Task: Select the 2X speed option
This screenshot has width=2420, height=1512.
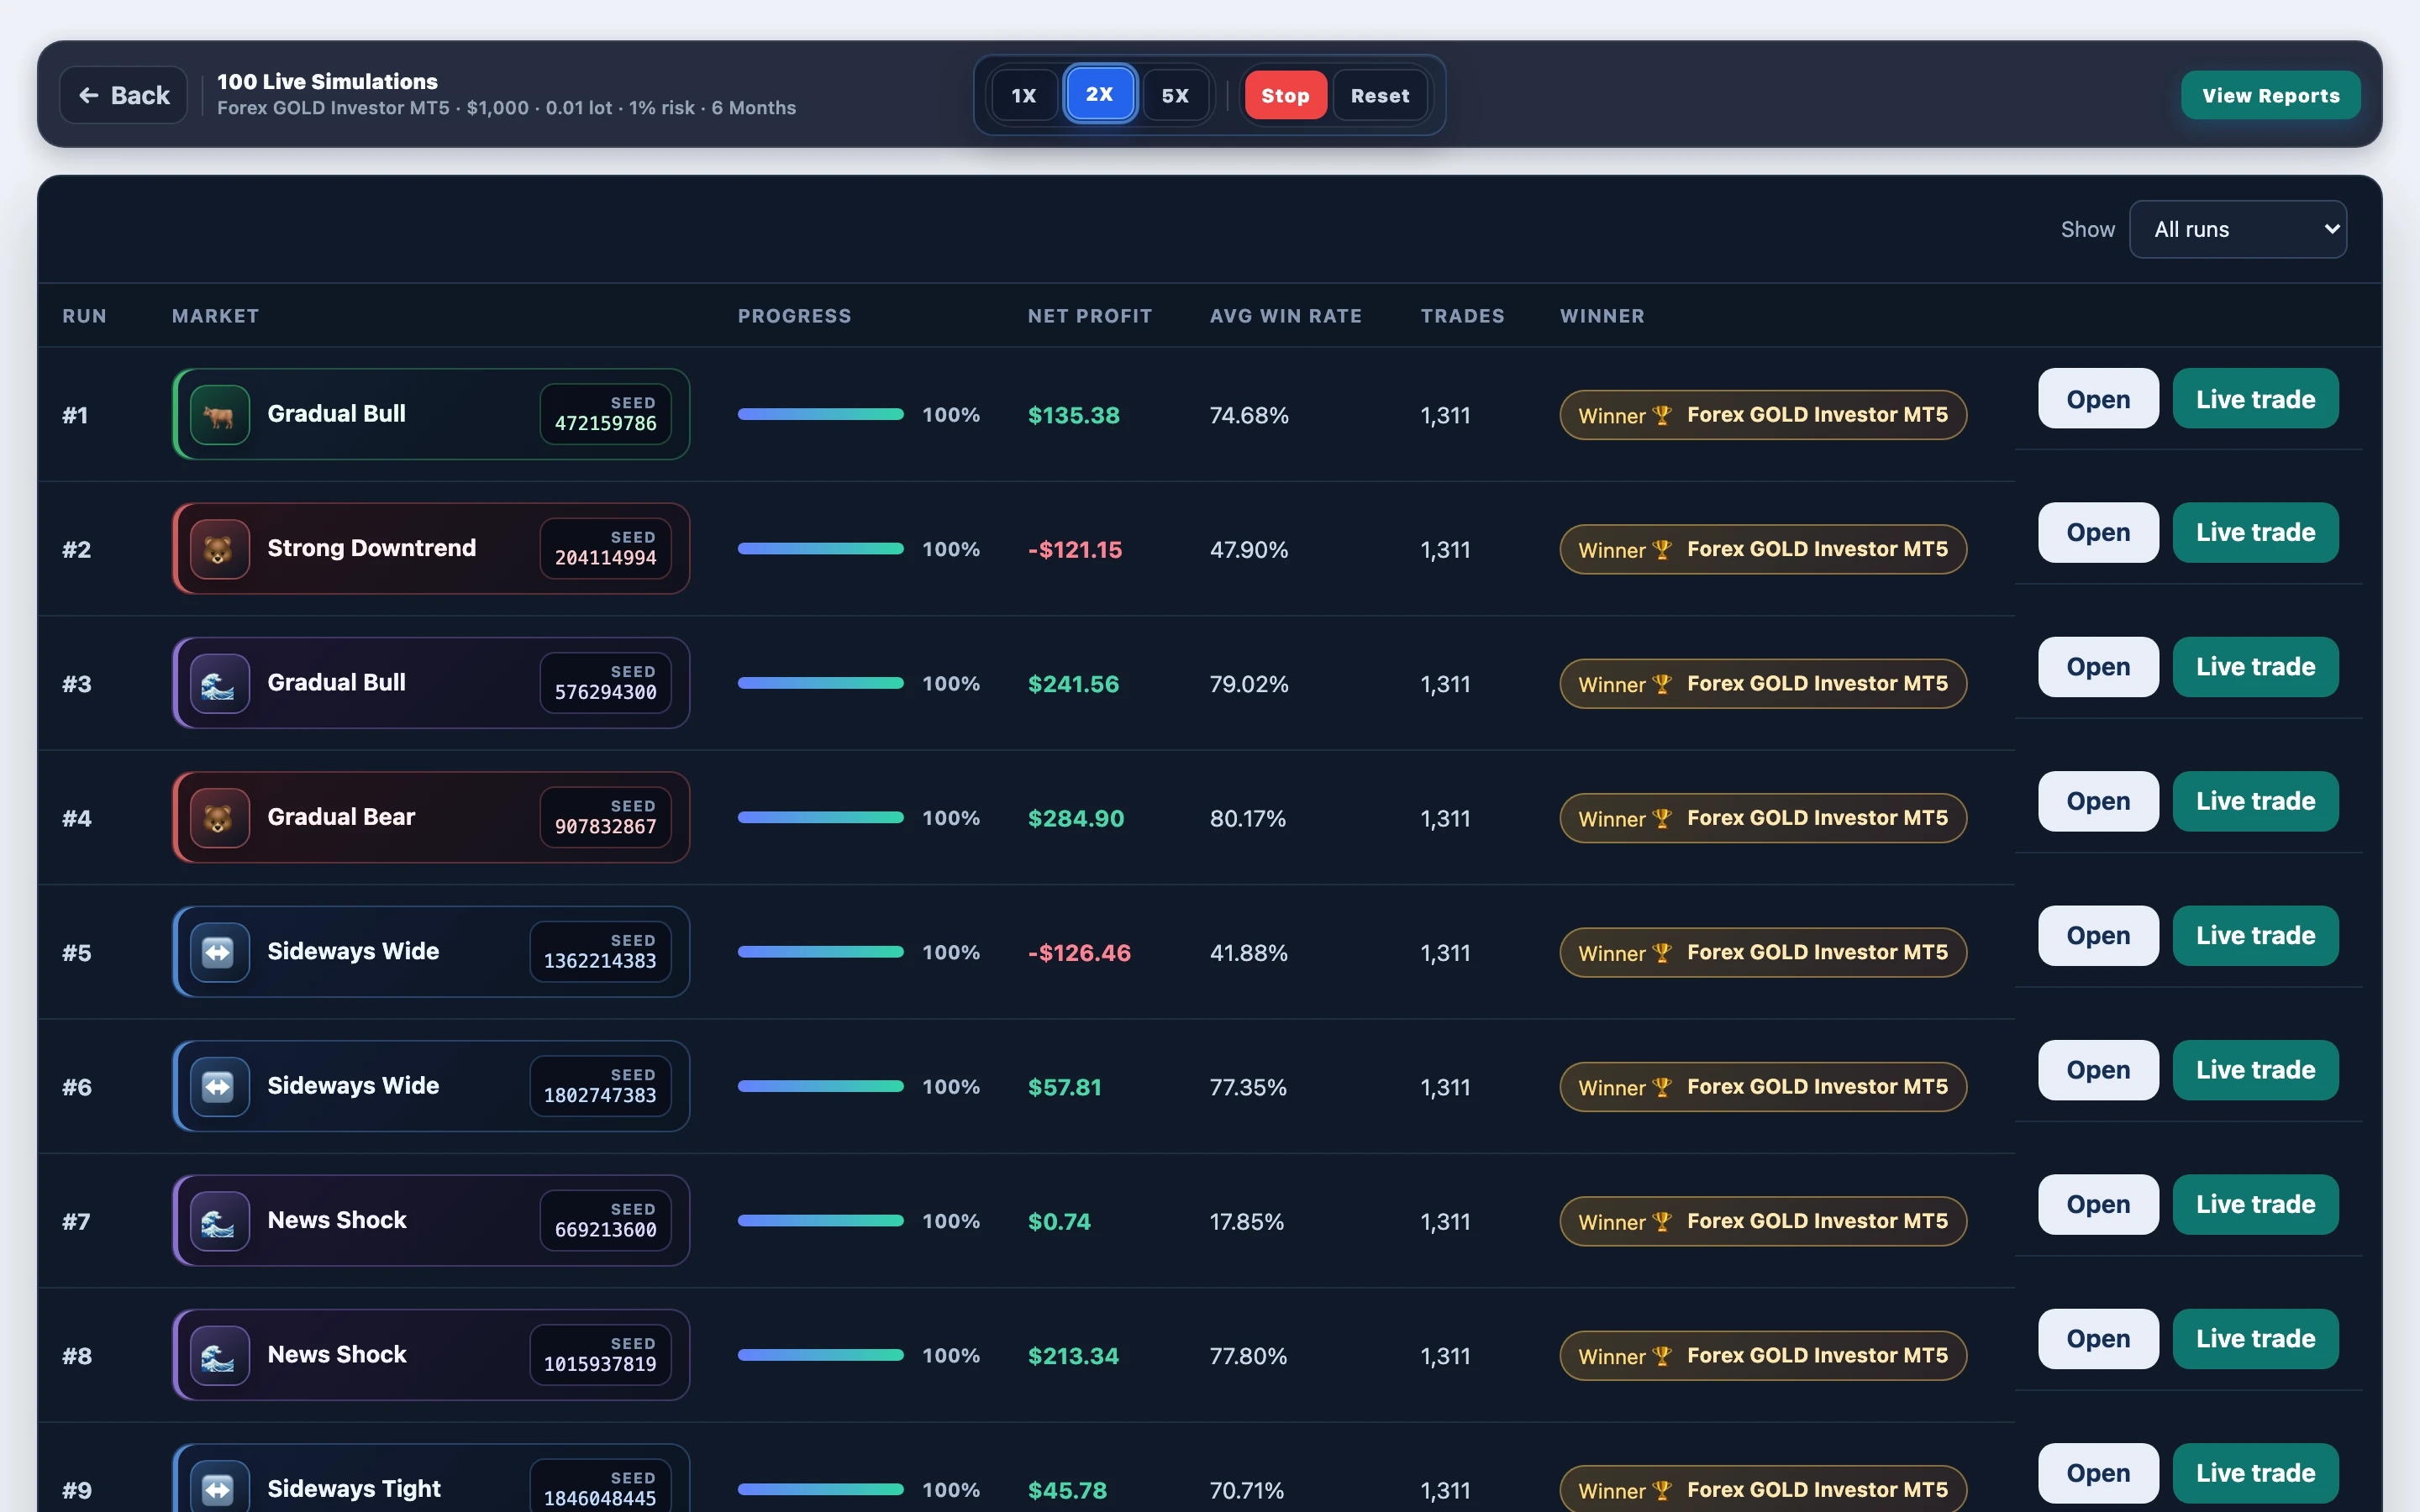Action: point(1100,94)
